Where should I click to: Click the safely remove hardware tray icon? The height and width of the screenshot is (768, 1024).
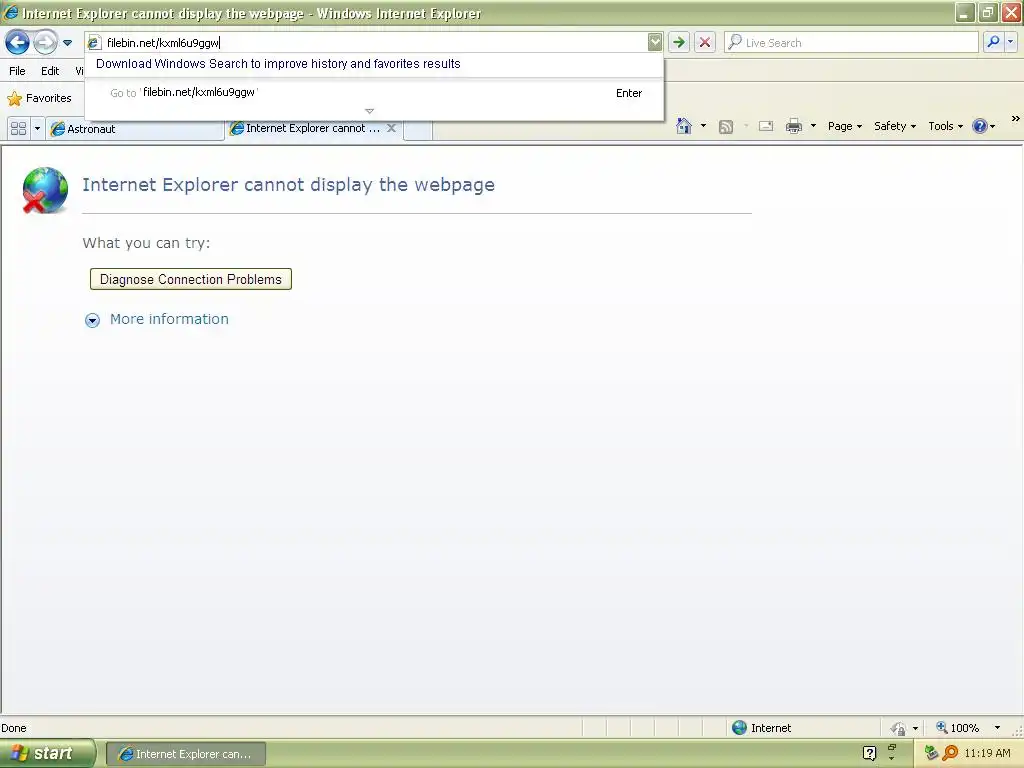tap(931, 753)
